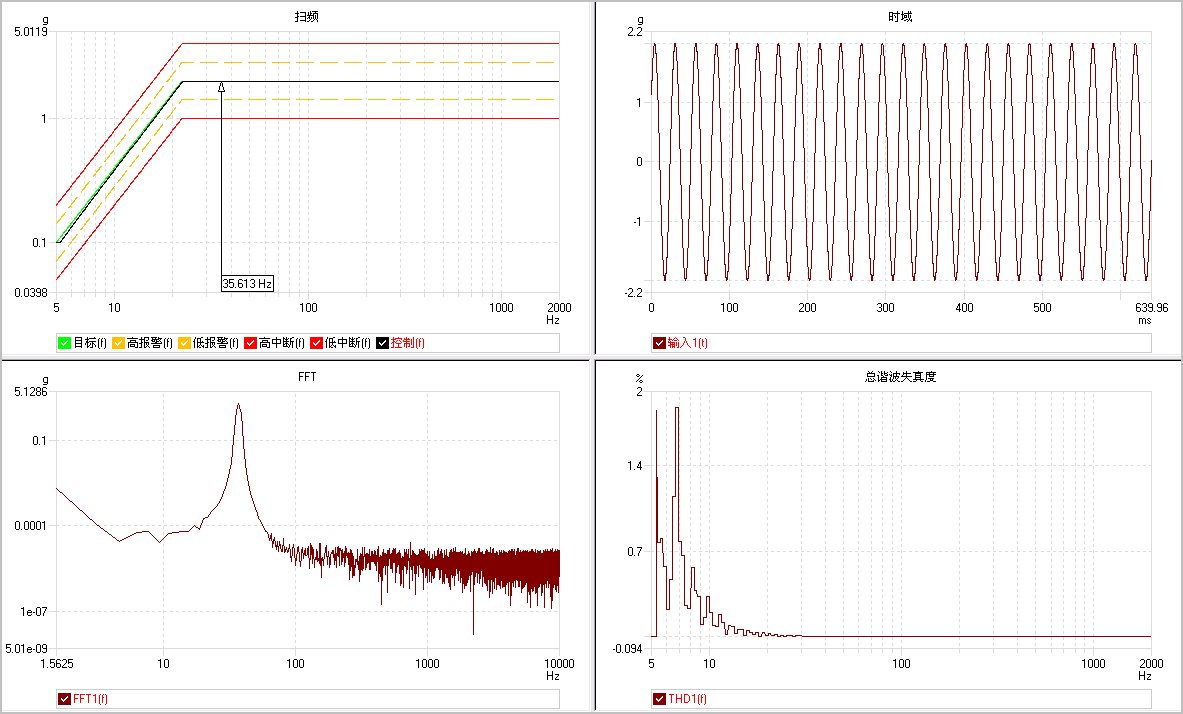Click the 扫频 chart title
Image resolution: width=1183 pixels, height=714 pixels.
click(x=306, y=17)
